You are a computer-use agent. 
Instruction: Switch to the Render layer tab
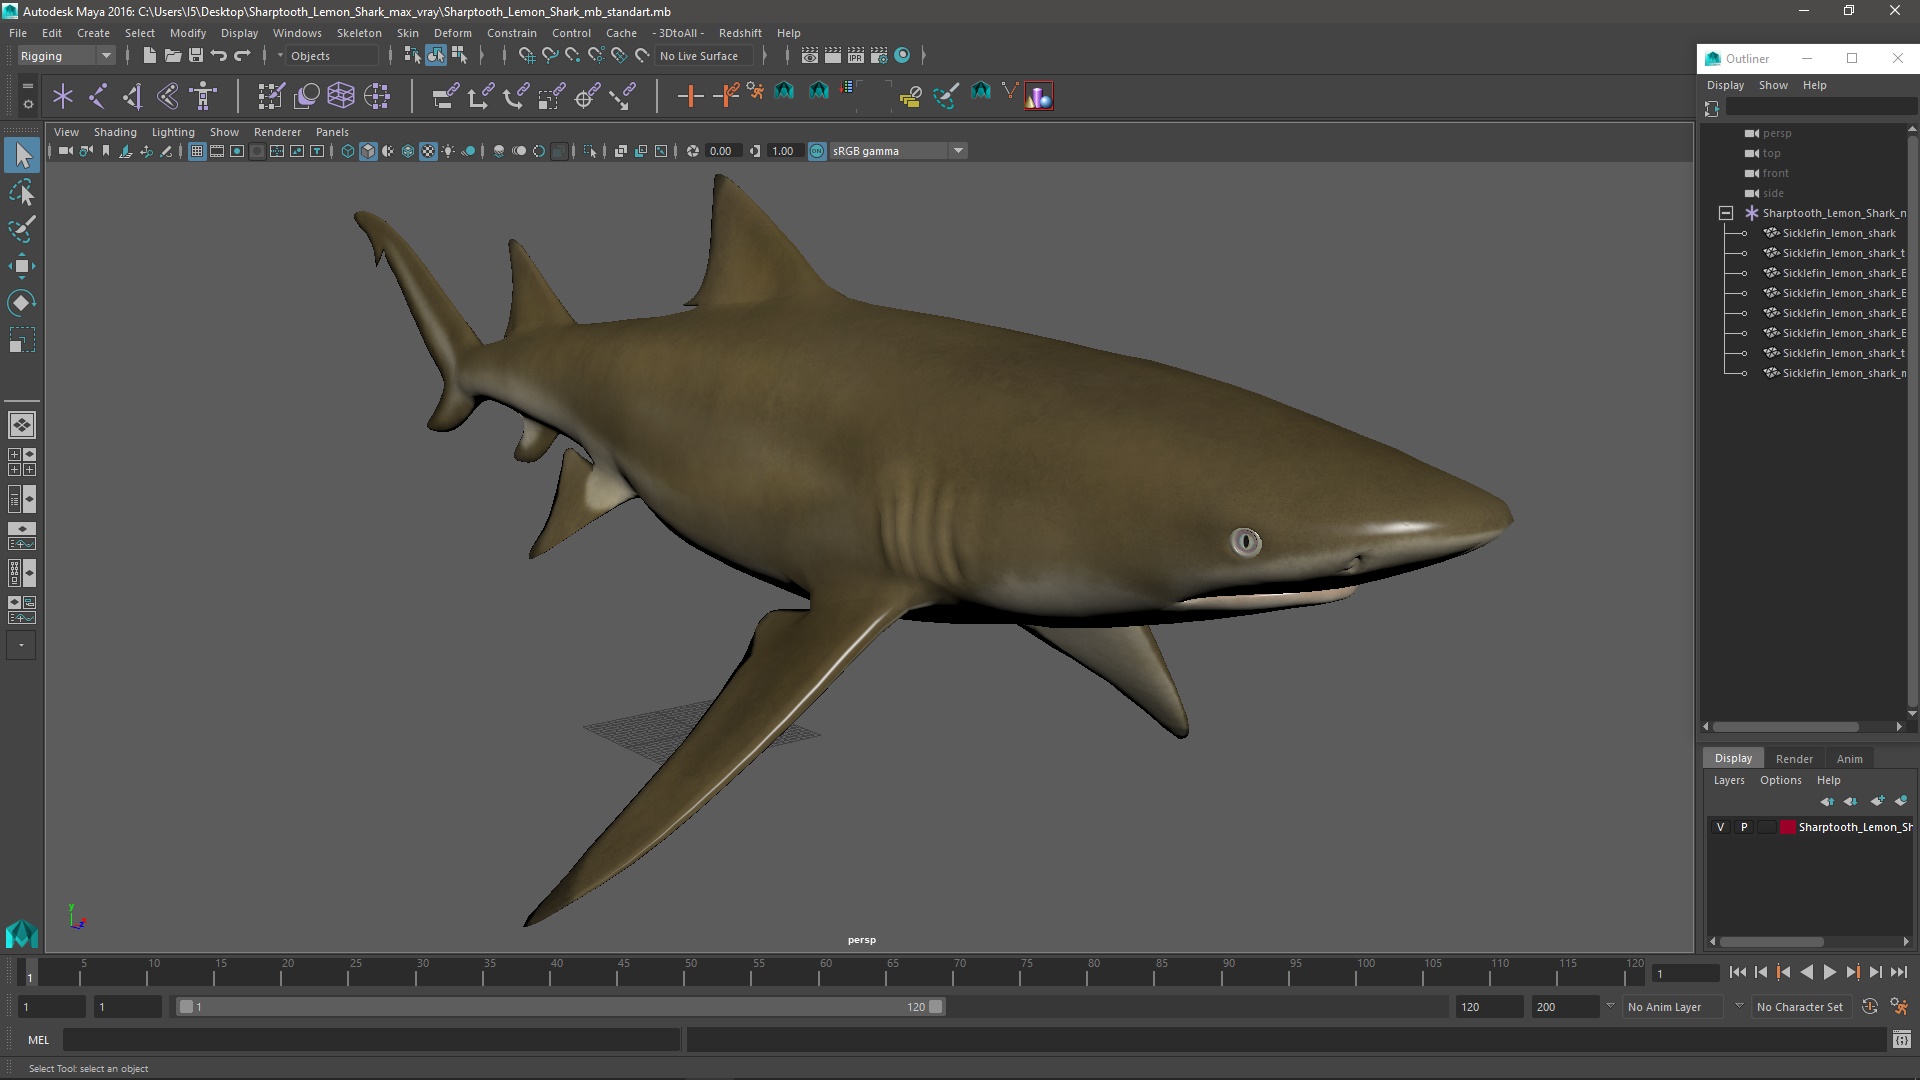tap(1794, 759)
